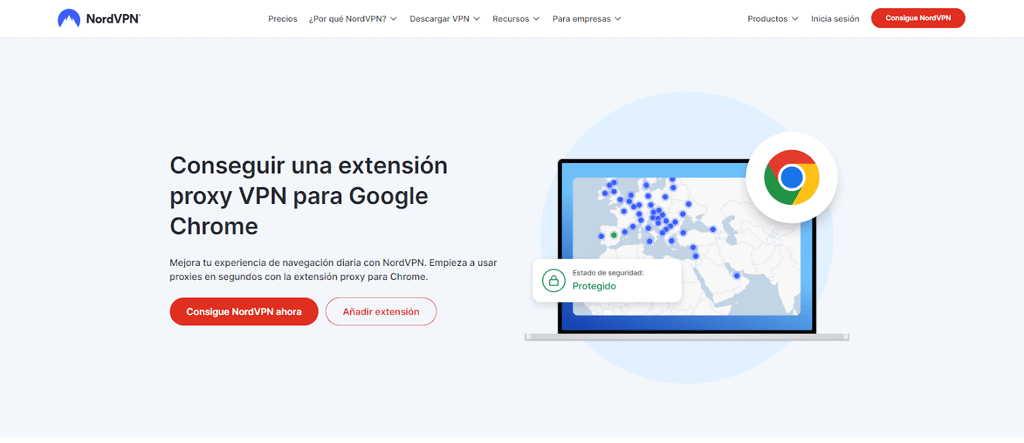Click the heading Conseguir una extensión proxy VPN

(x=308, y=195)
